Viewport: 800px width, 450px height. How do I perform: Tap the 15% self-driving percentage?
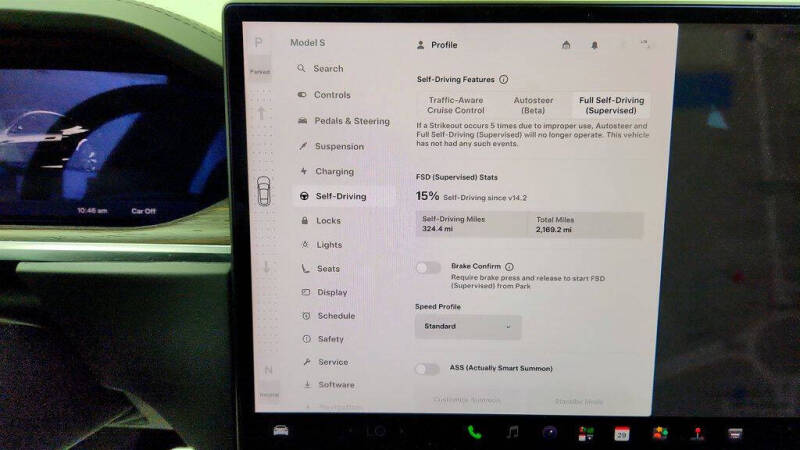427,196
